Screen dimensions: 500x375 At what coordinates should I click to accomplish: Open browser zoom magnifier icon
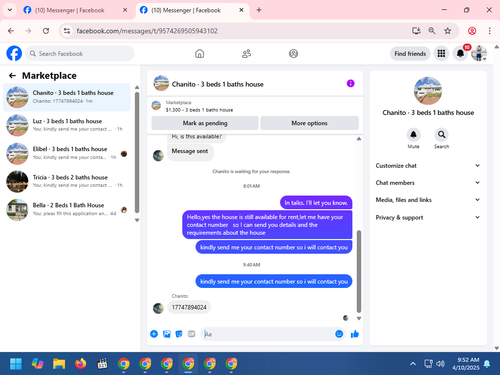click(432, 31)
